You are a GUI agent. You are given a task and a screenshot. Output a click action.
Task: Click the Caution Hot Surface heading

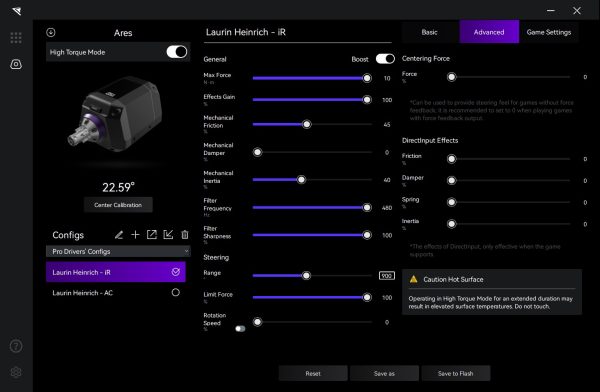tap(453, 279)
